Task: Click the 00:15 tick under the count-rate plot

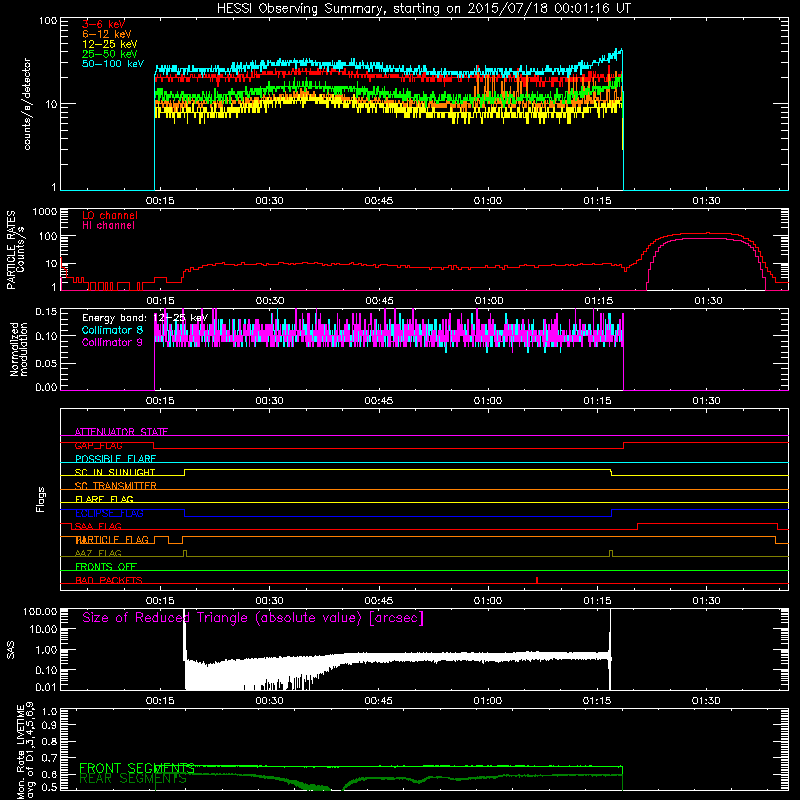Action: tap(160, 201)
